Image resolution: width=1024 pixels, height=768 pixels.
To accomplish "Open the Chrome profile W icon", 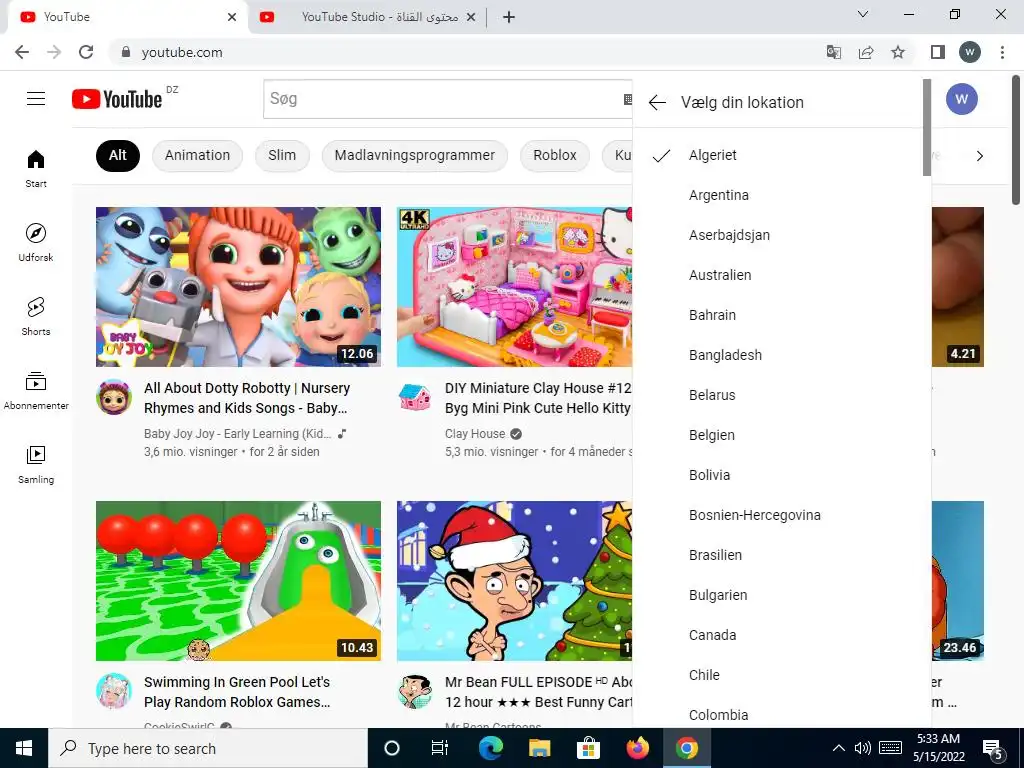I will [970, 52].
